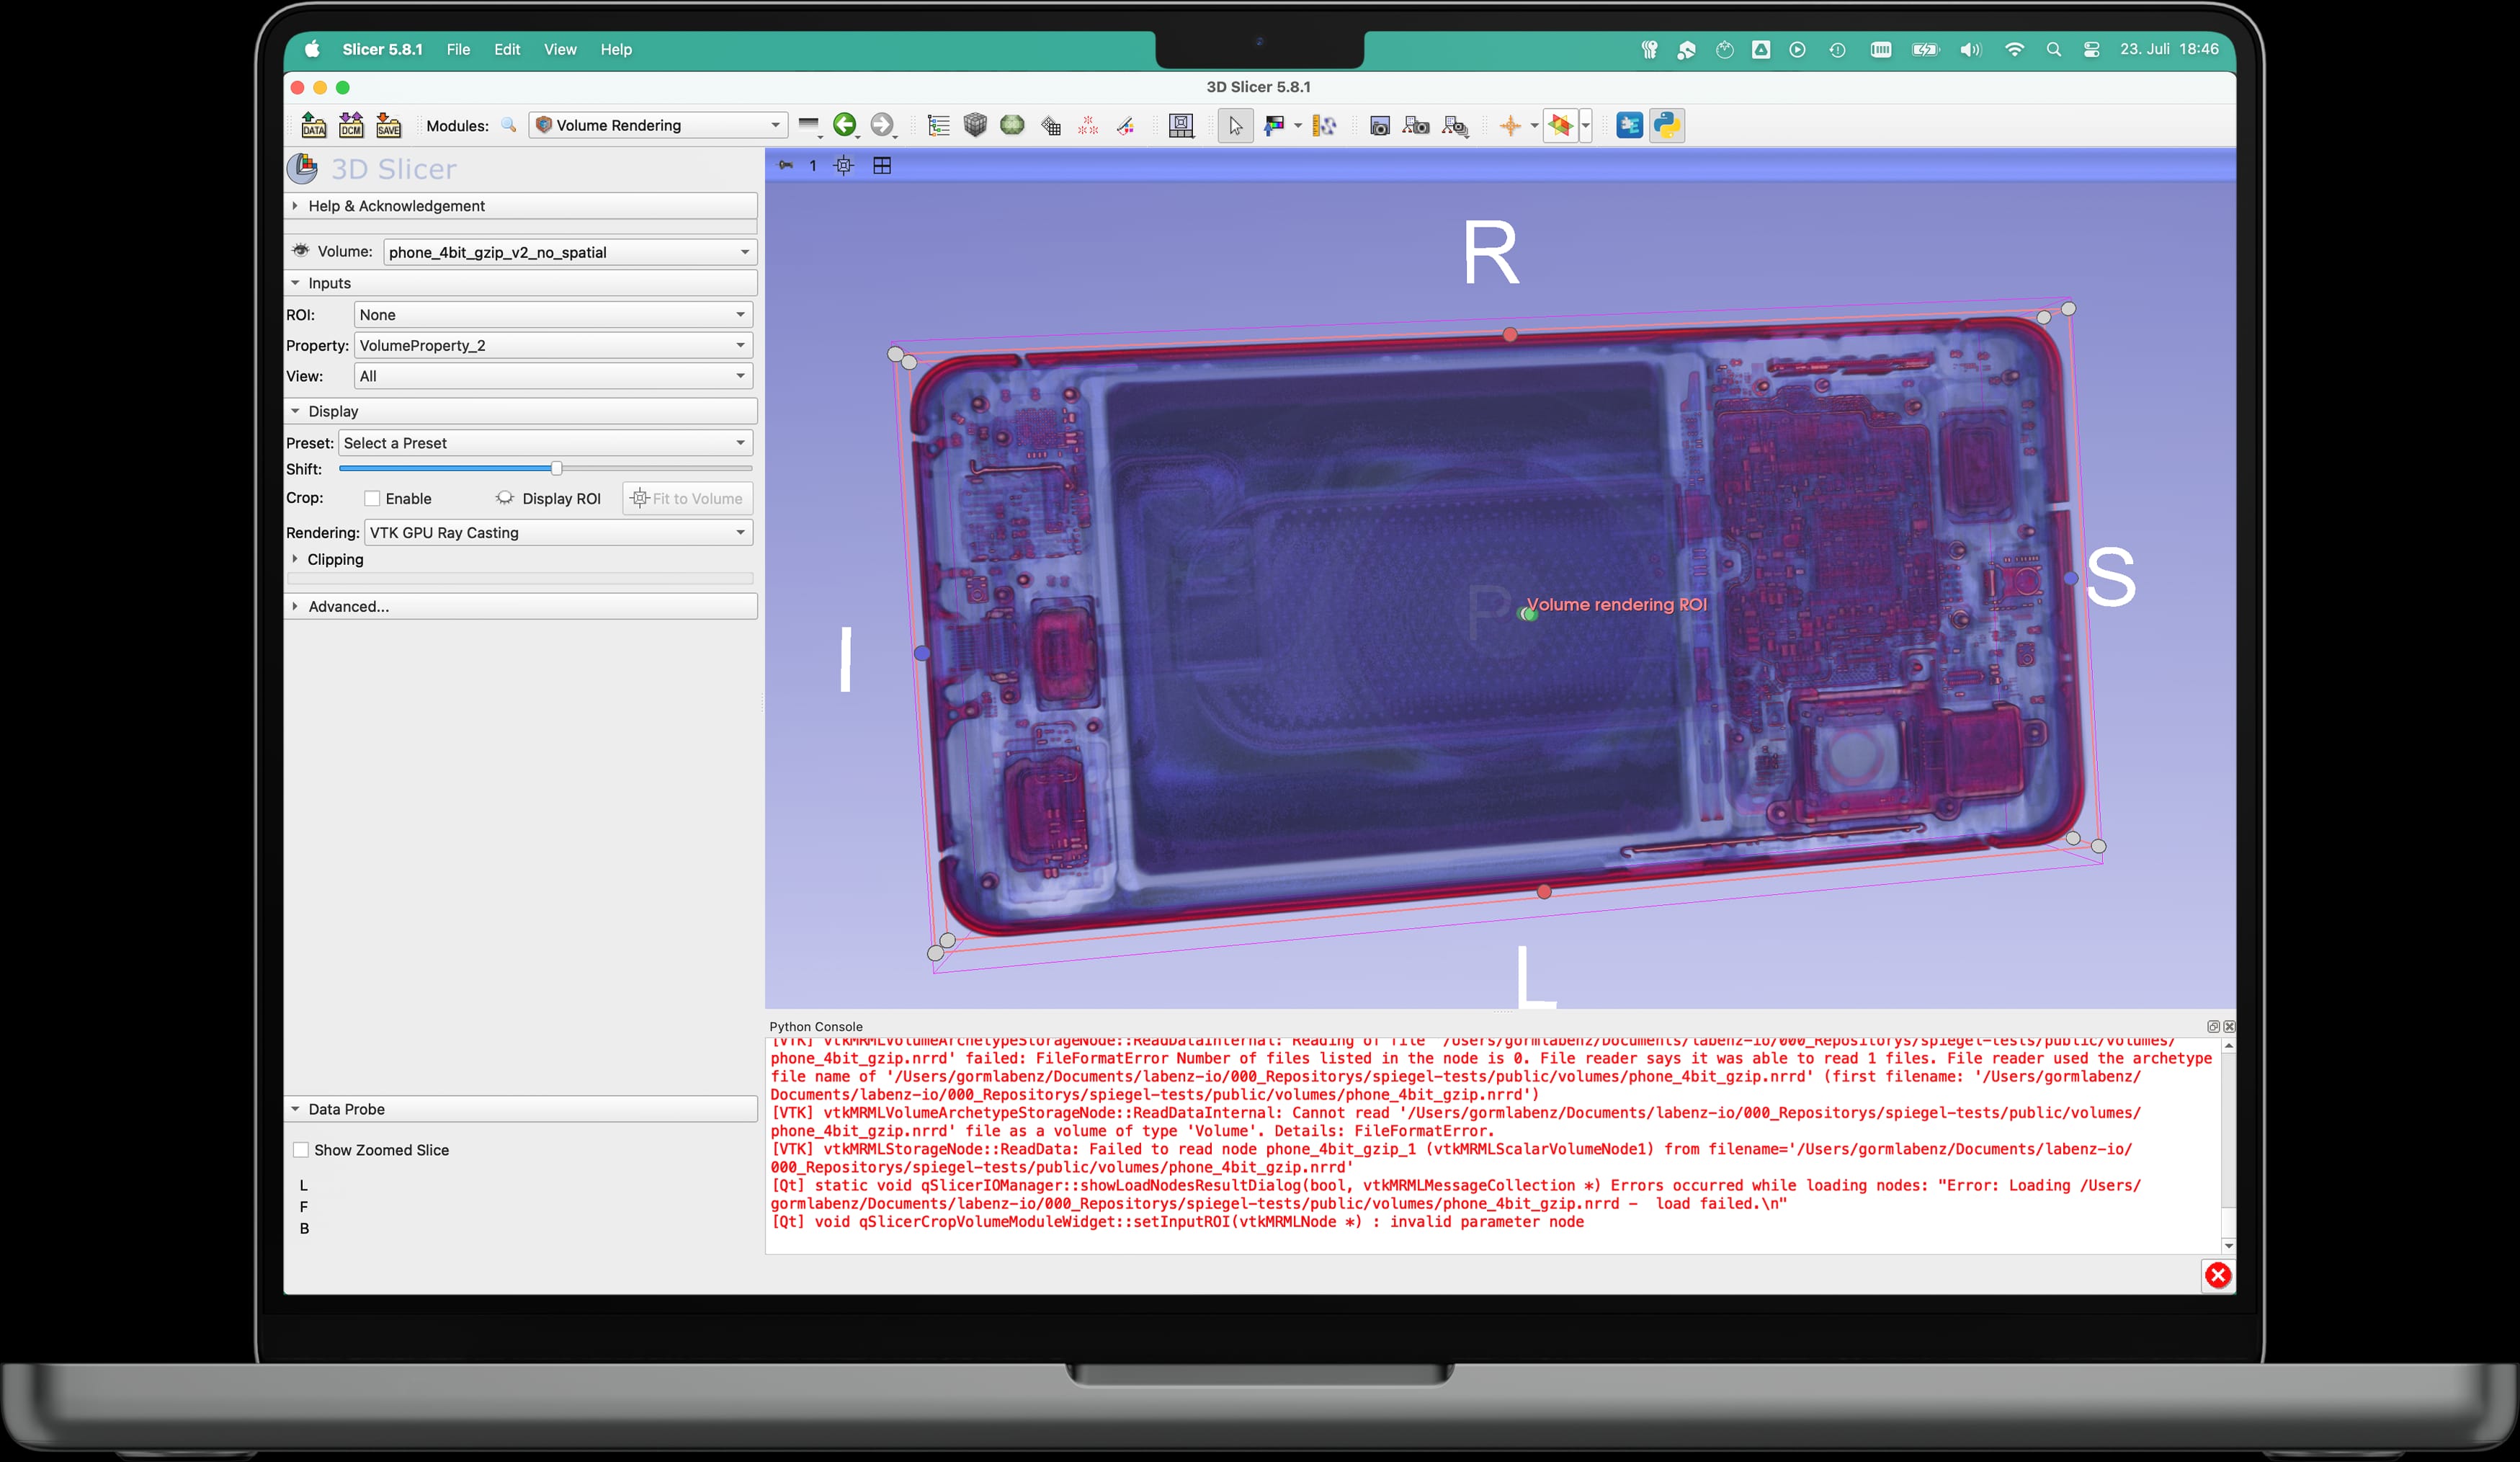Collapse the Inputs section
The width and height of the screenshot is (2520, 1462).
click(521, 283)
